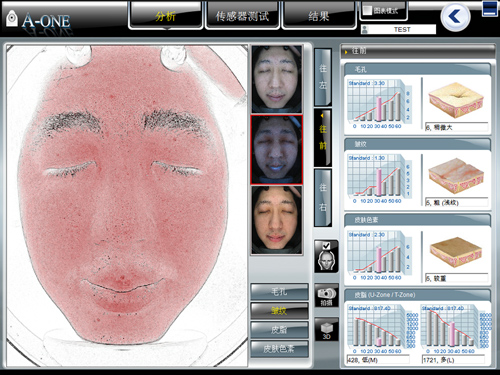
Task: Select the 皮肤色素 analysis button
Action: (279, 349)
